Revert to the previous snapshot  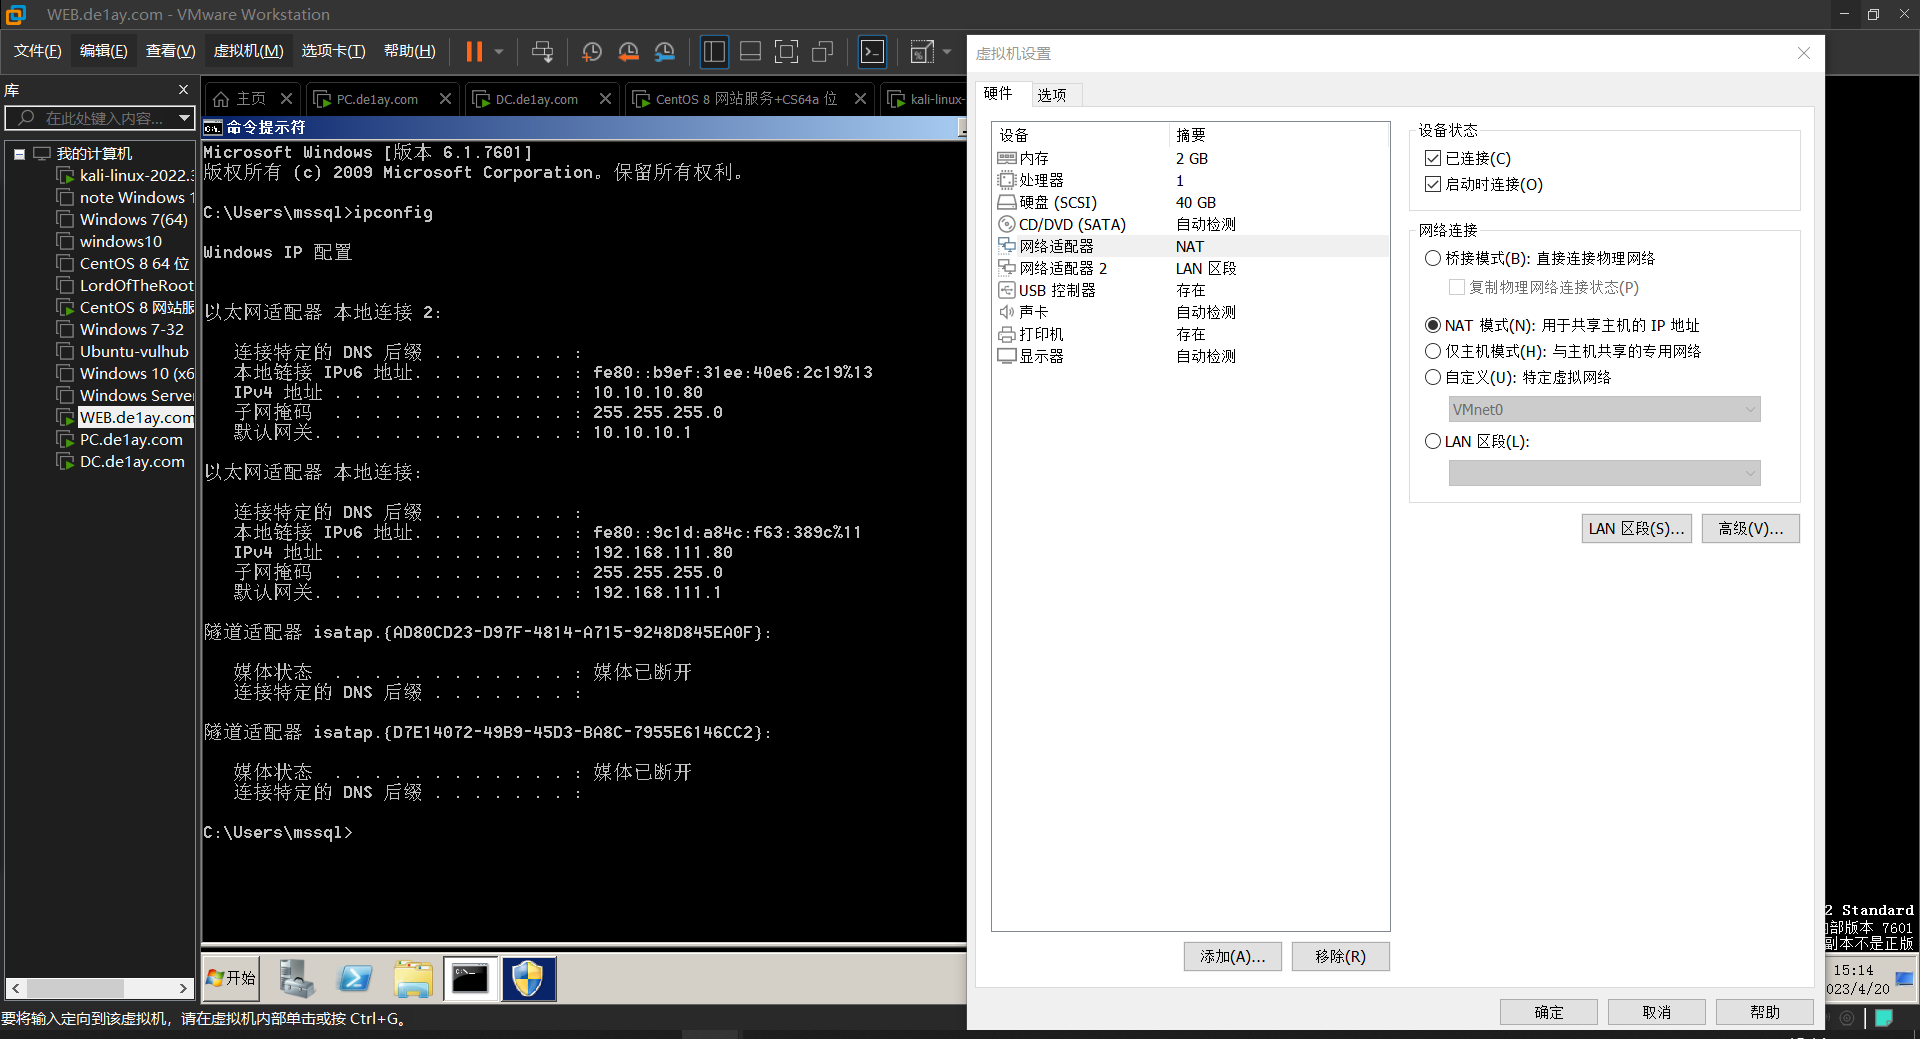pos(628,51)
